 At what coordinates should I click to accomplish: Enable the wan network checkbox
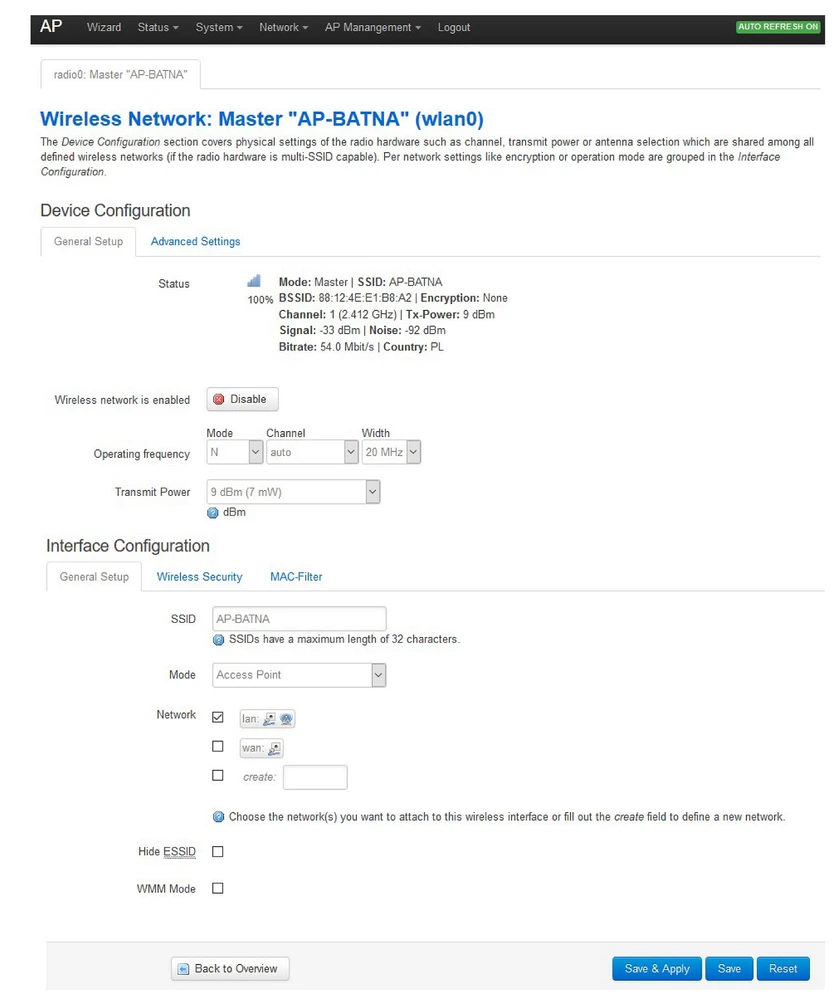click(x=218, y=746)
